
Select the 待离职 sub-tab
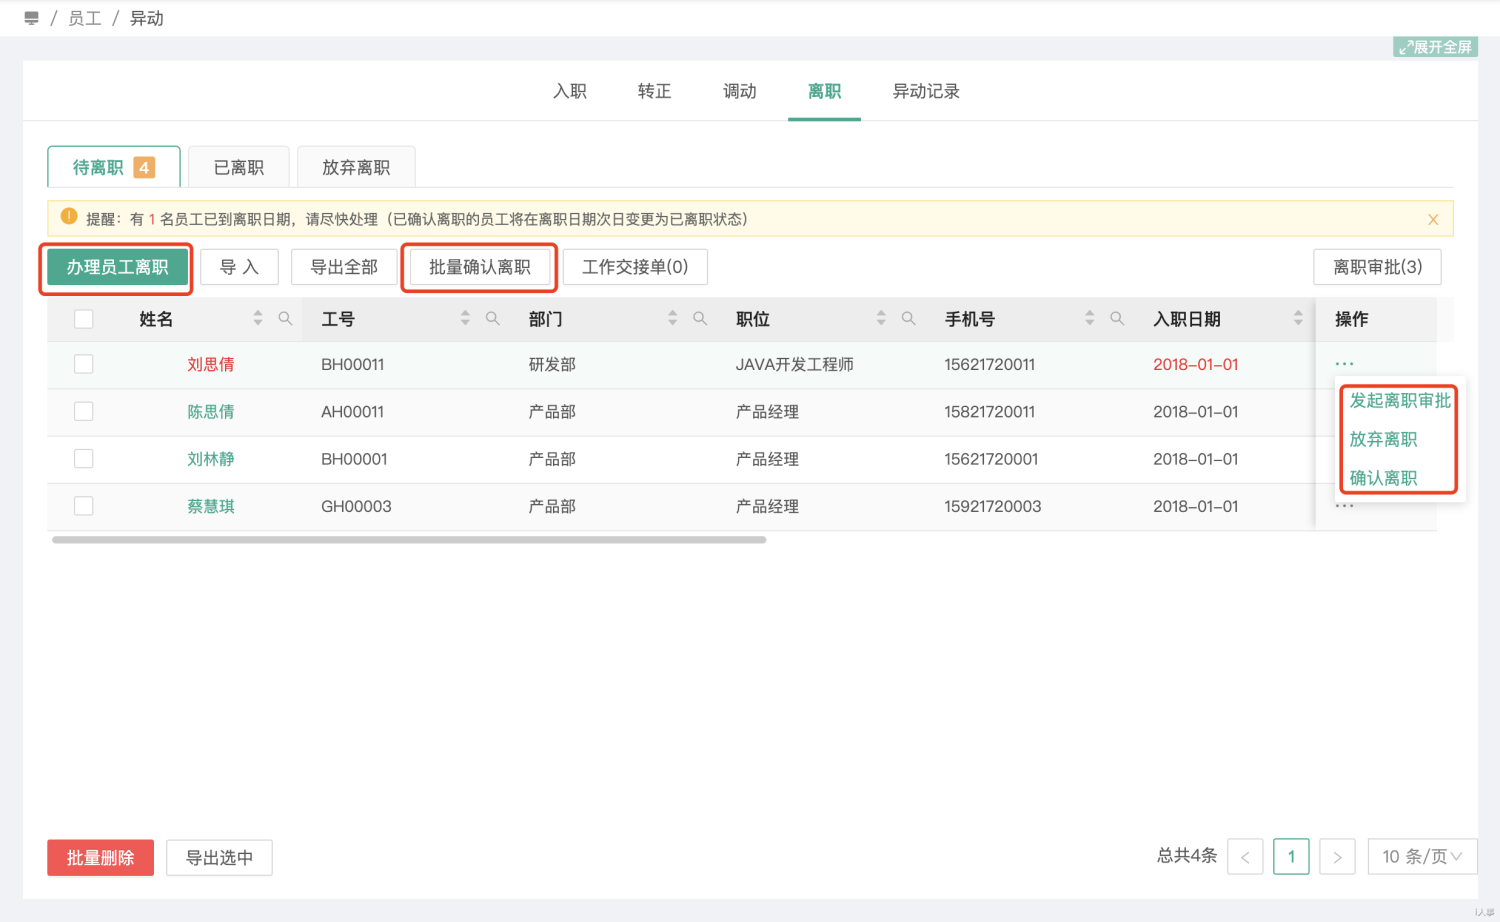point(114,167)
